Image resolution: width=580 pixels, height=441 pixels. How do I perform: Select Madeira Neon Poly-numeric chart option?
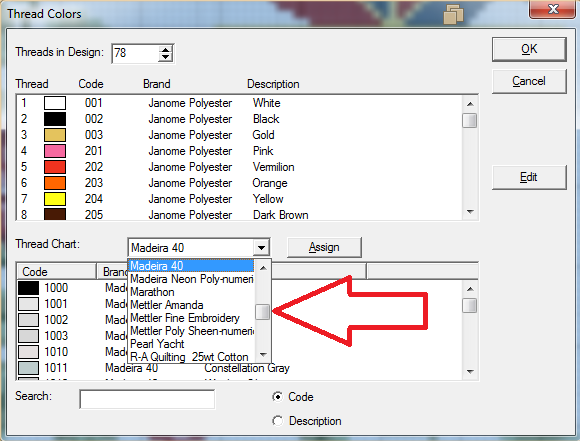click(x=191, y=279)
